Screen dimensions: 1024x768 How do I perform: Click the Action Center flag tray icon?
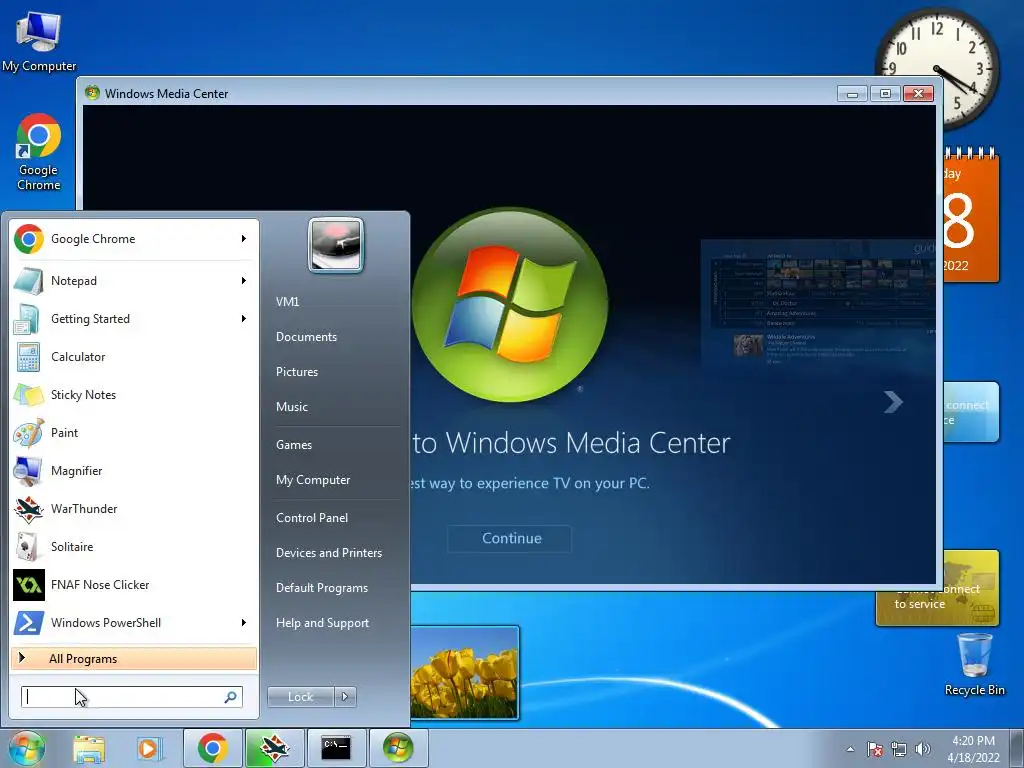click(x=875, y=749)
